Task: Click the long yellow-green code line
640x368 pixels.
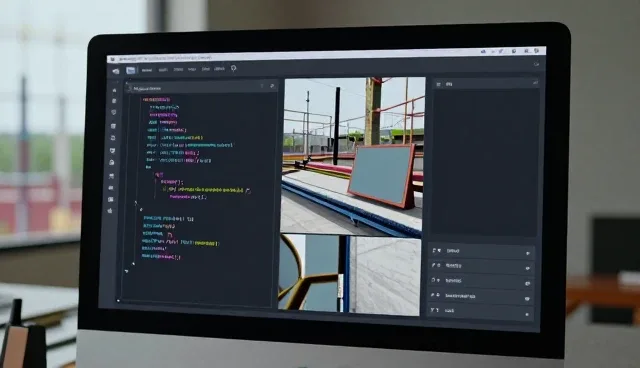Action: coord(206,190)
